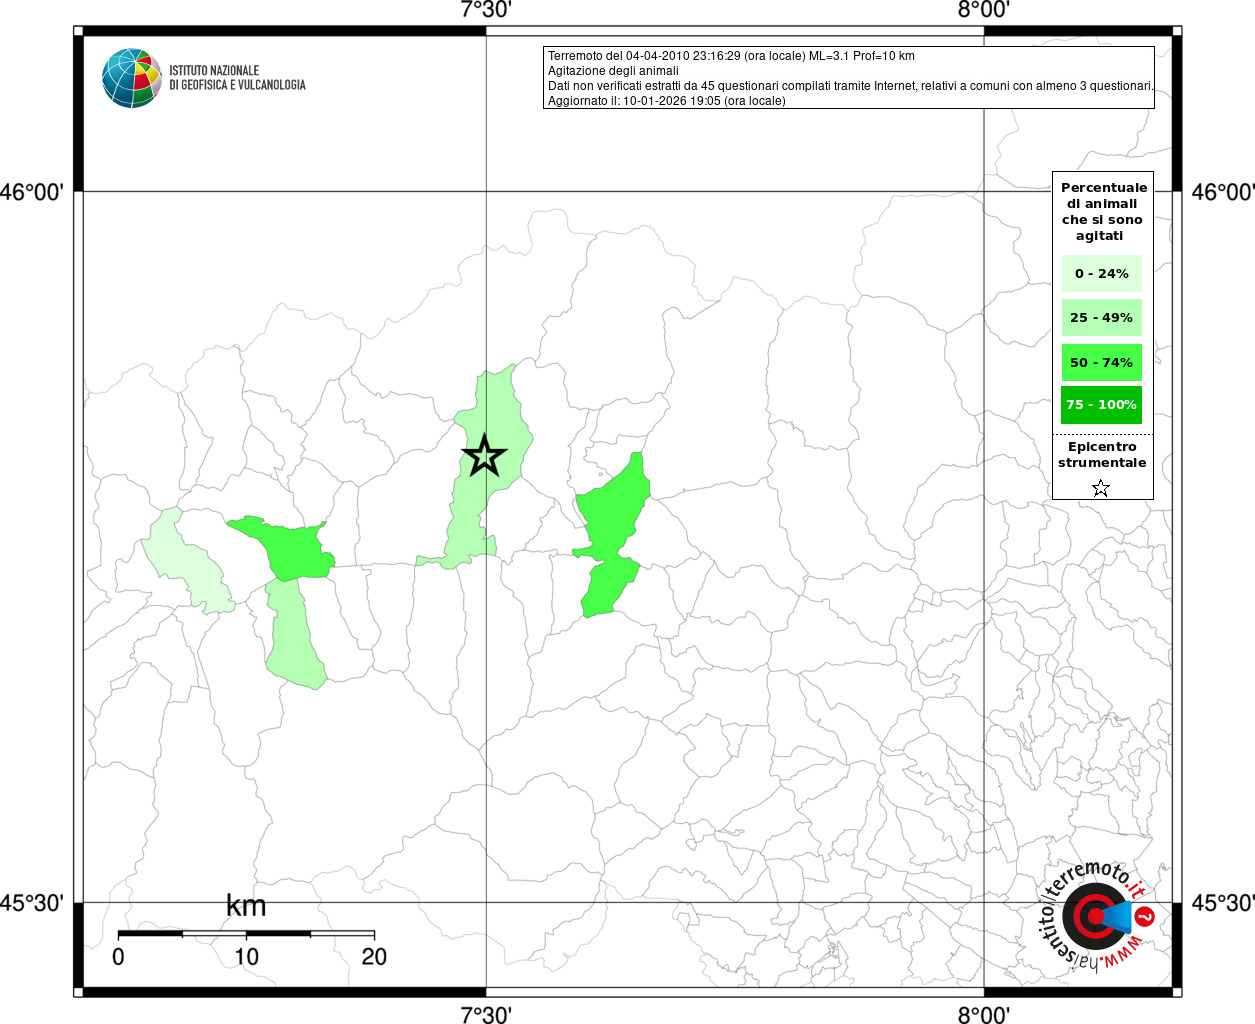Image resolution: width=1255 pixels, height=1024 pixels.
Task: Select the 75 - 100% legend swatch
Action: (x=1101, y=405)
